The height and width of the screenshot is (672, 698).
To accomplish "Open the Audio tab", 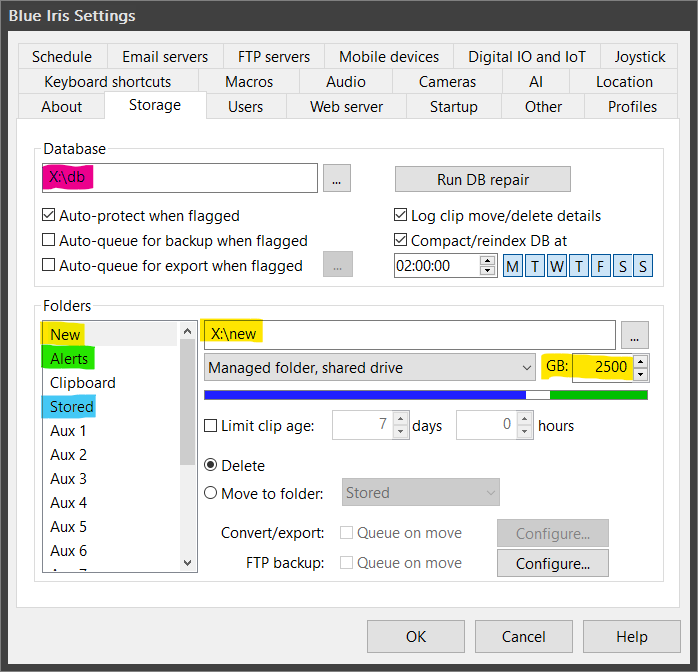I will pyautogui.click(x=346, y=81).
